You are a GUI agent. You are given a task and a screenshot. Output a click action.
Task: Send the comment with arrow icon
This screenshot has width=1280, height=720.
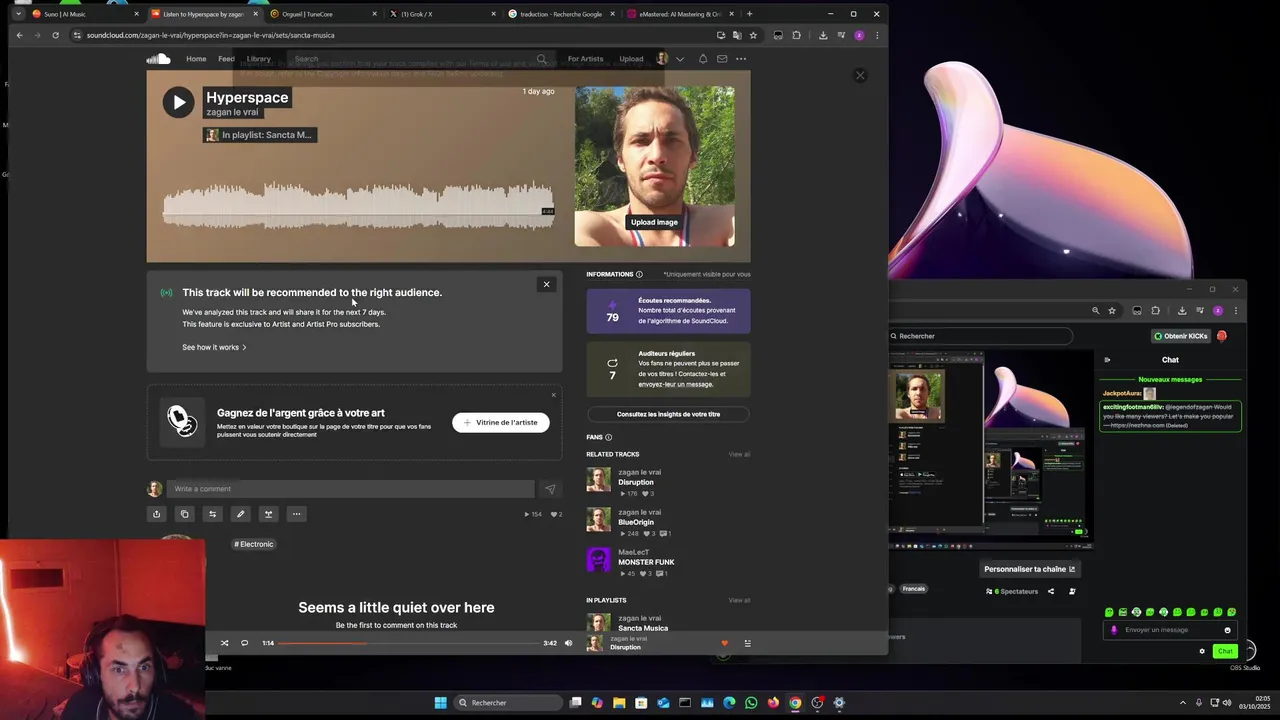pyautogui.click(x=550, y=489)
